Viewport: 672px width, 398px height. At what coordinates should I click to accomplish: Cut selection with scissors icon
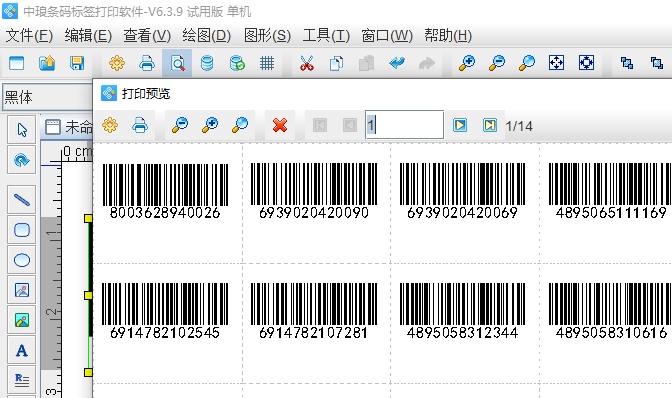click(x=306, y=63)
